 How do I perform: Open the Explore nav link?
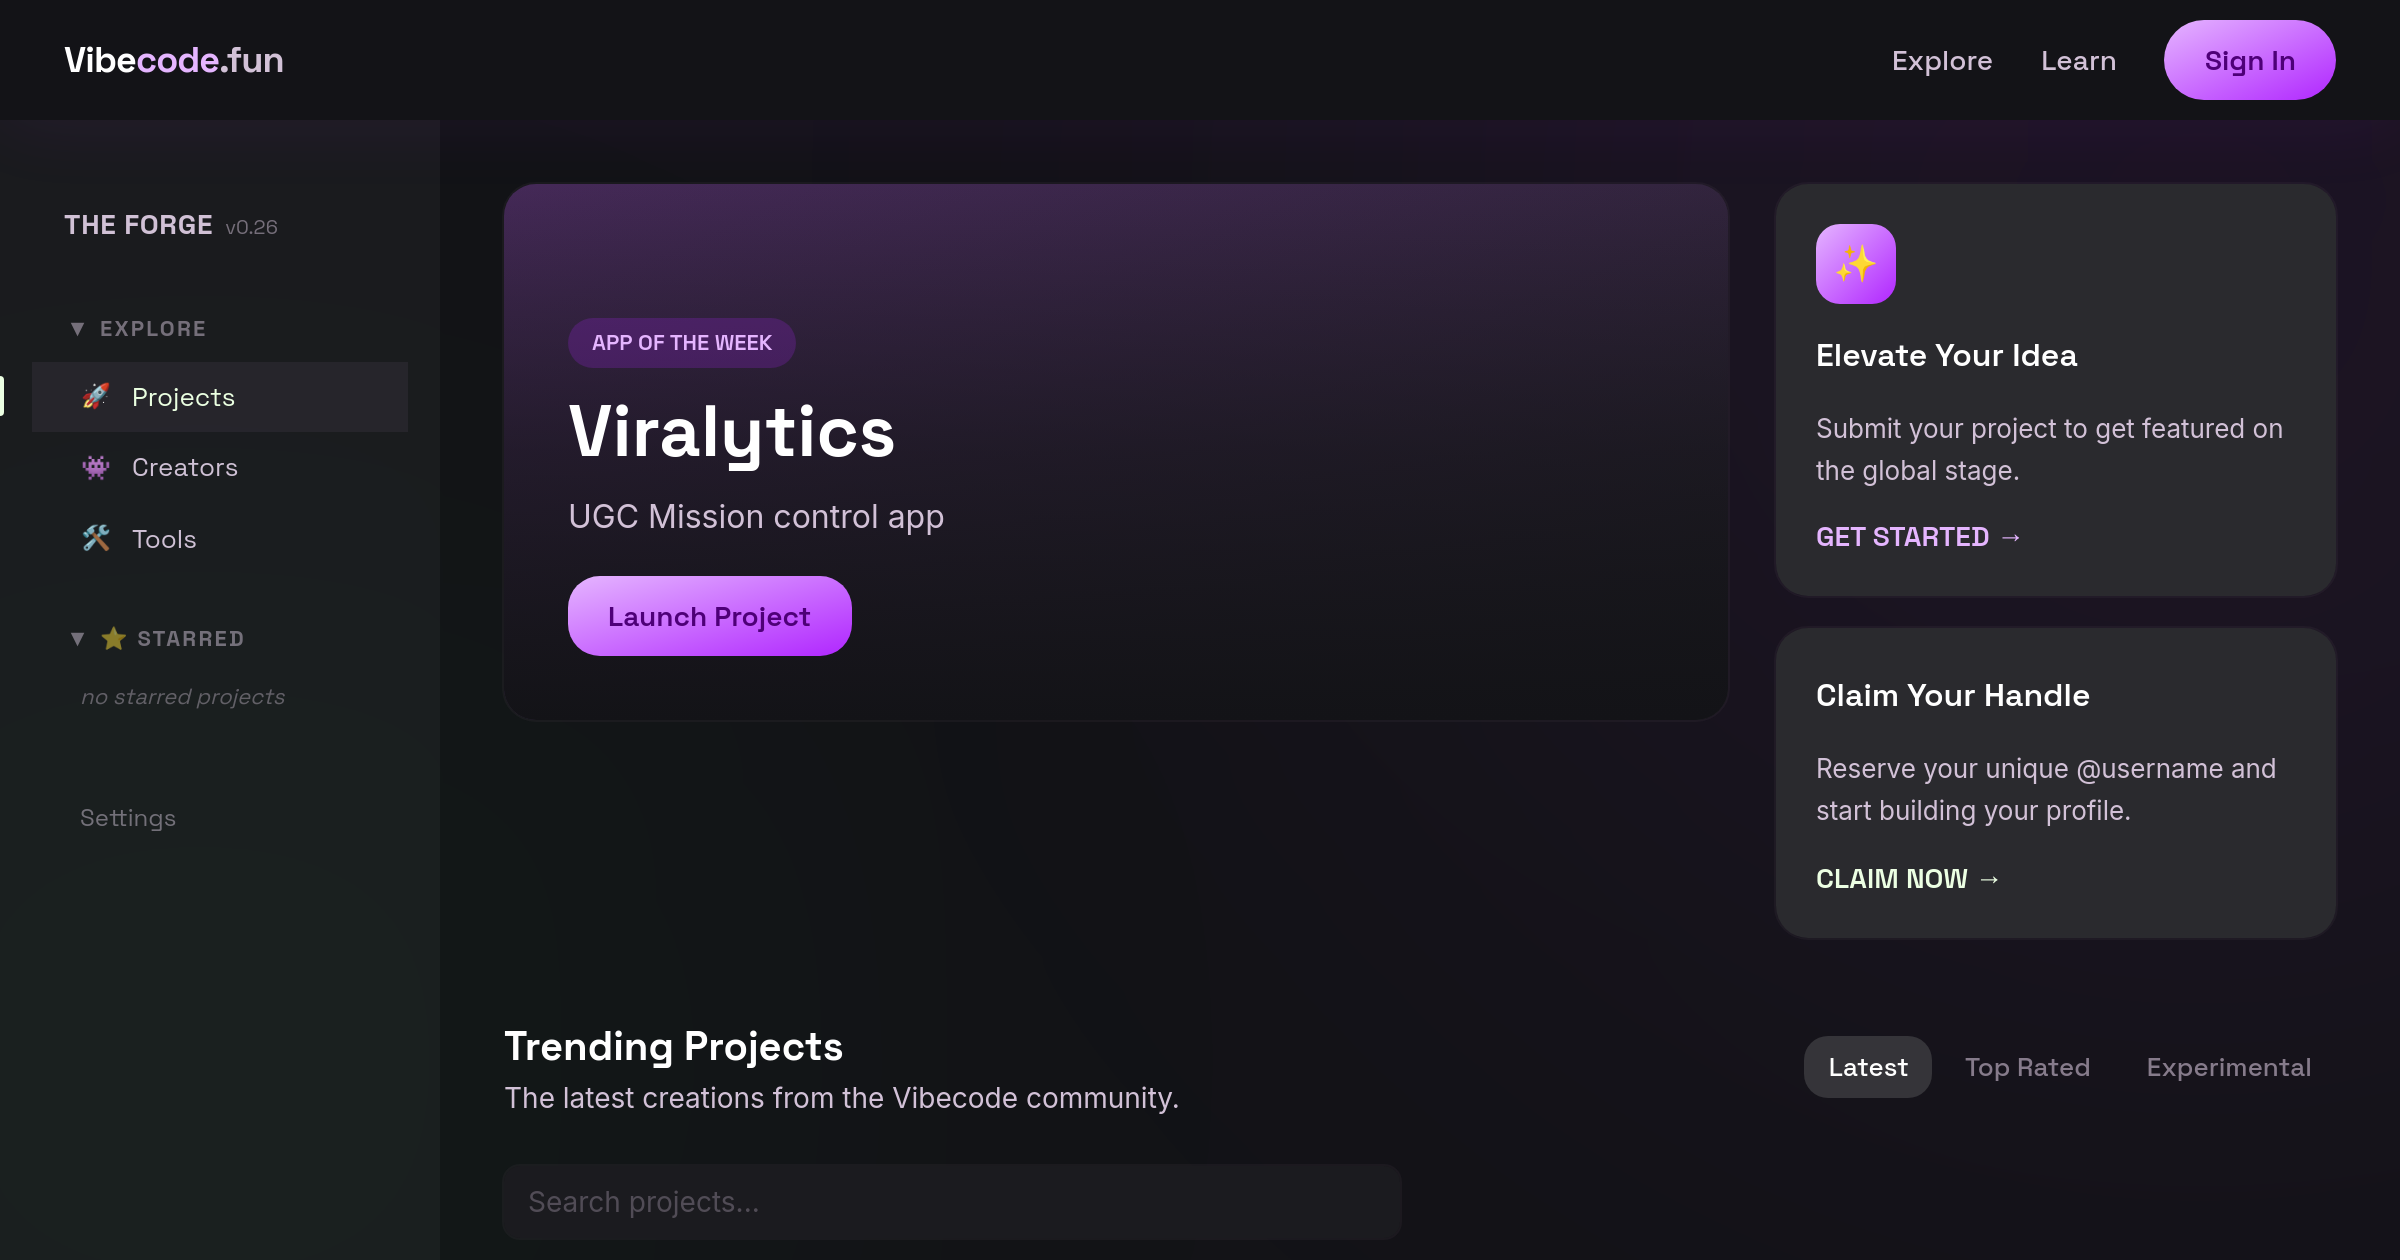(x=1941, y=61)
